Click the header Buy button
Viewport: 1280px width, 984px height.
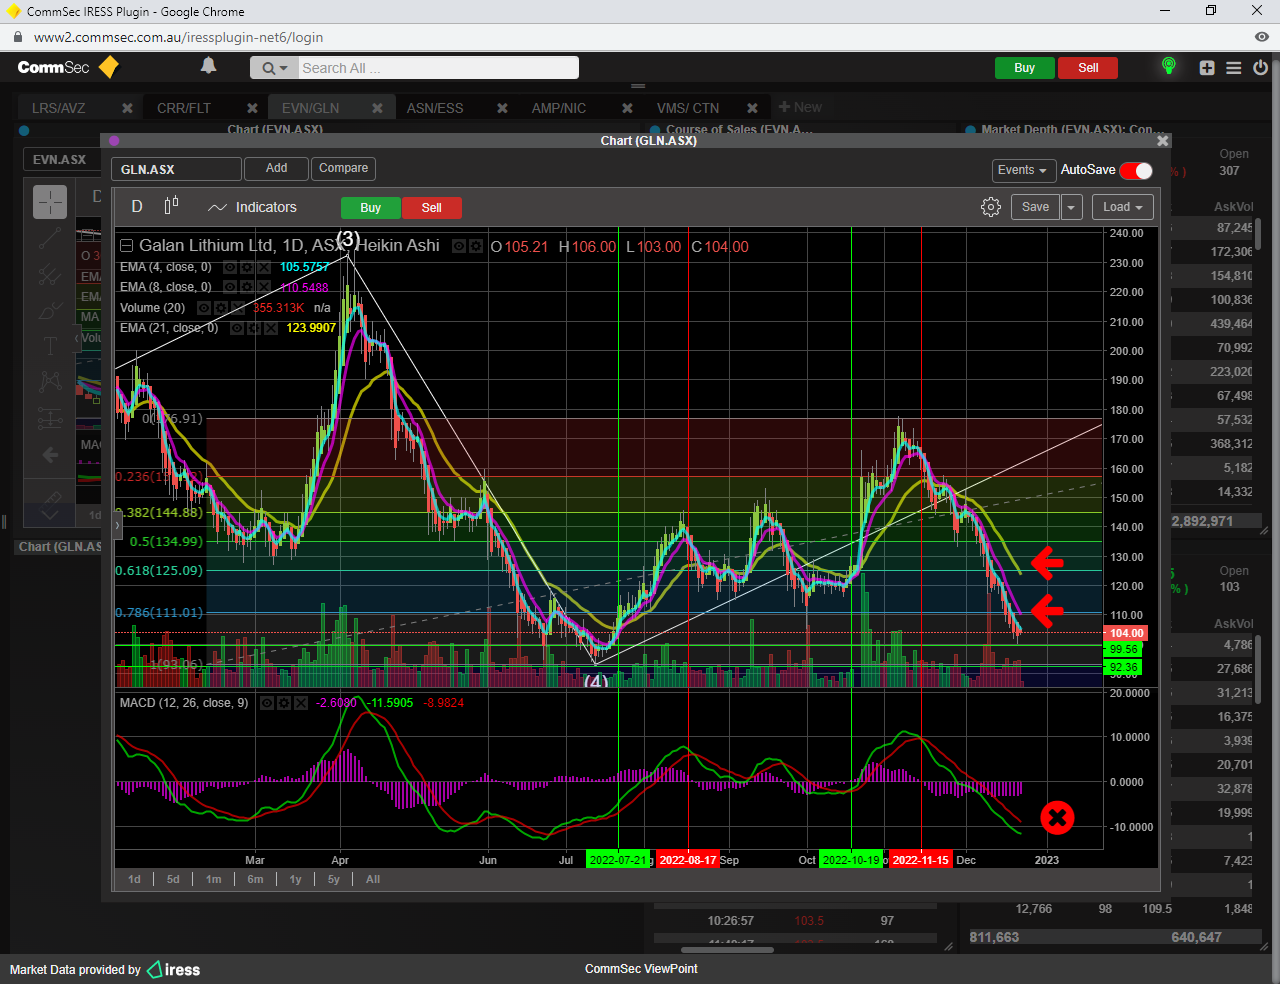pyautogui.click(x=1024, y=68)
